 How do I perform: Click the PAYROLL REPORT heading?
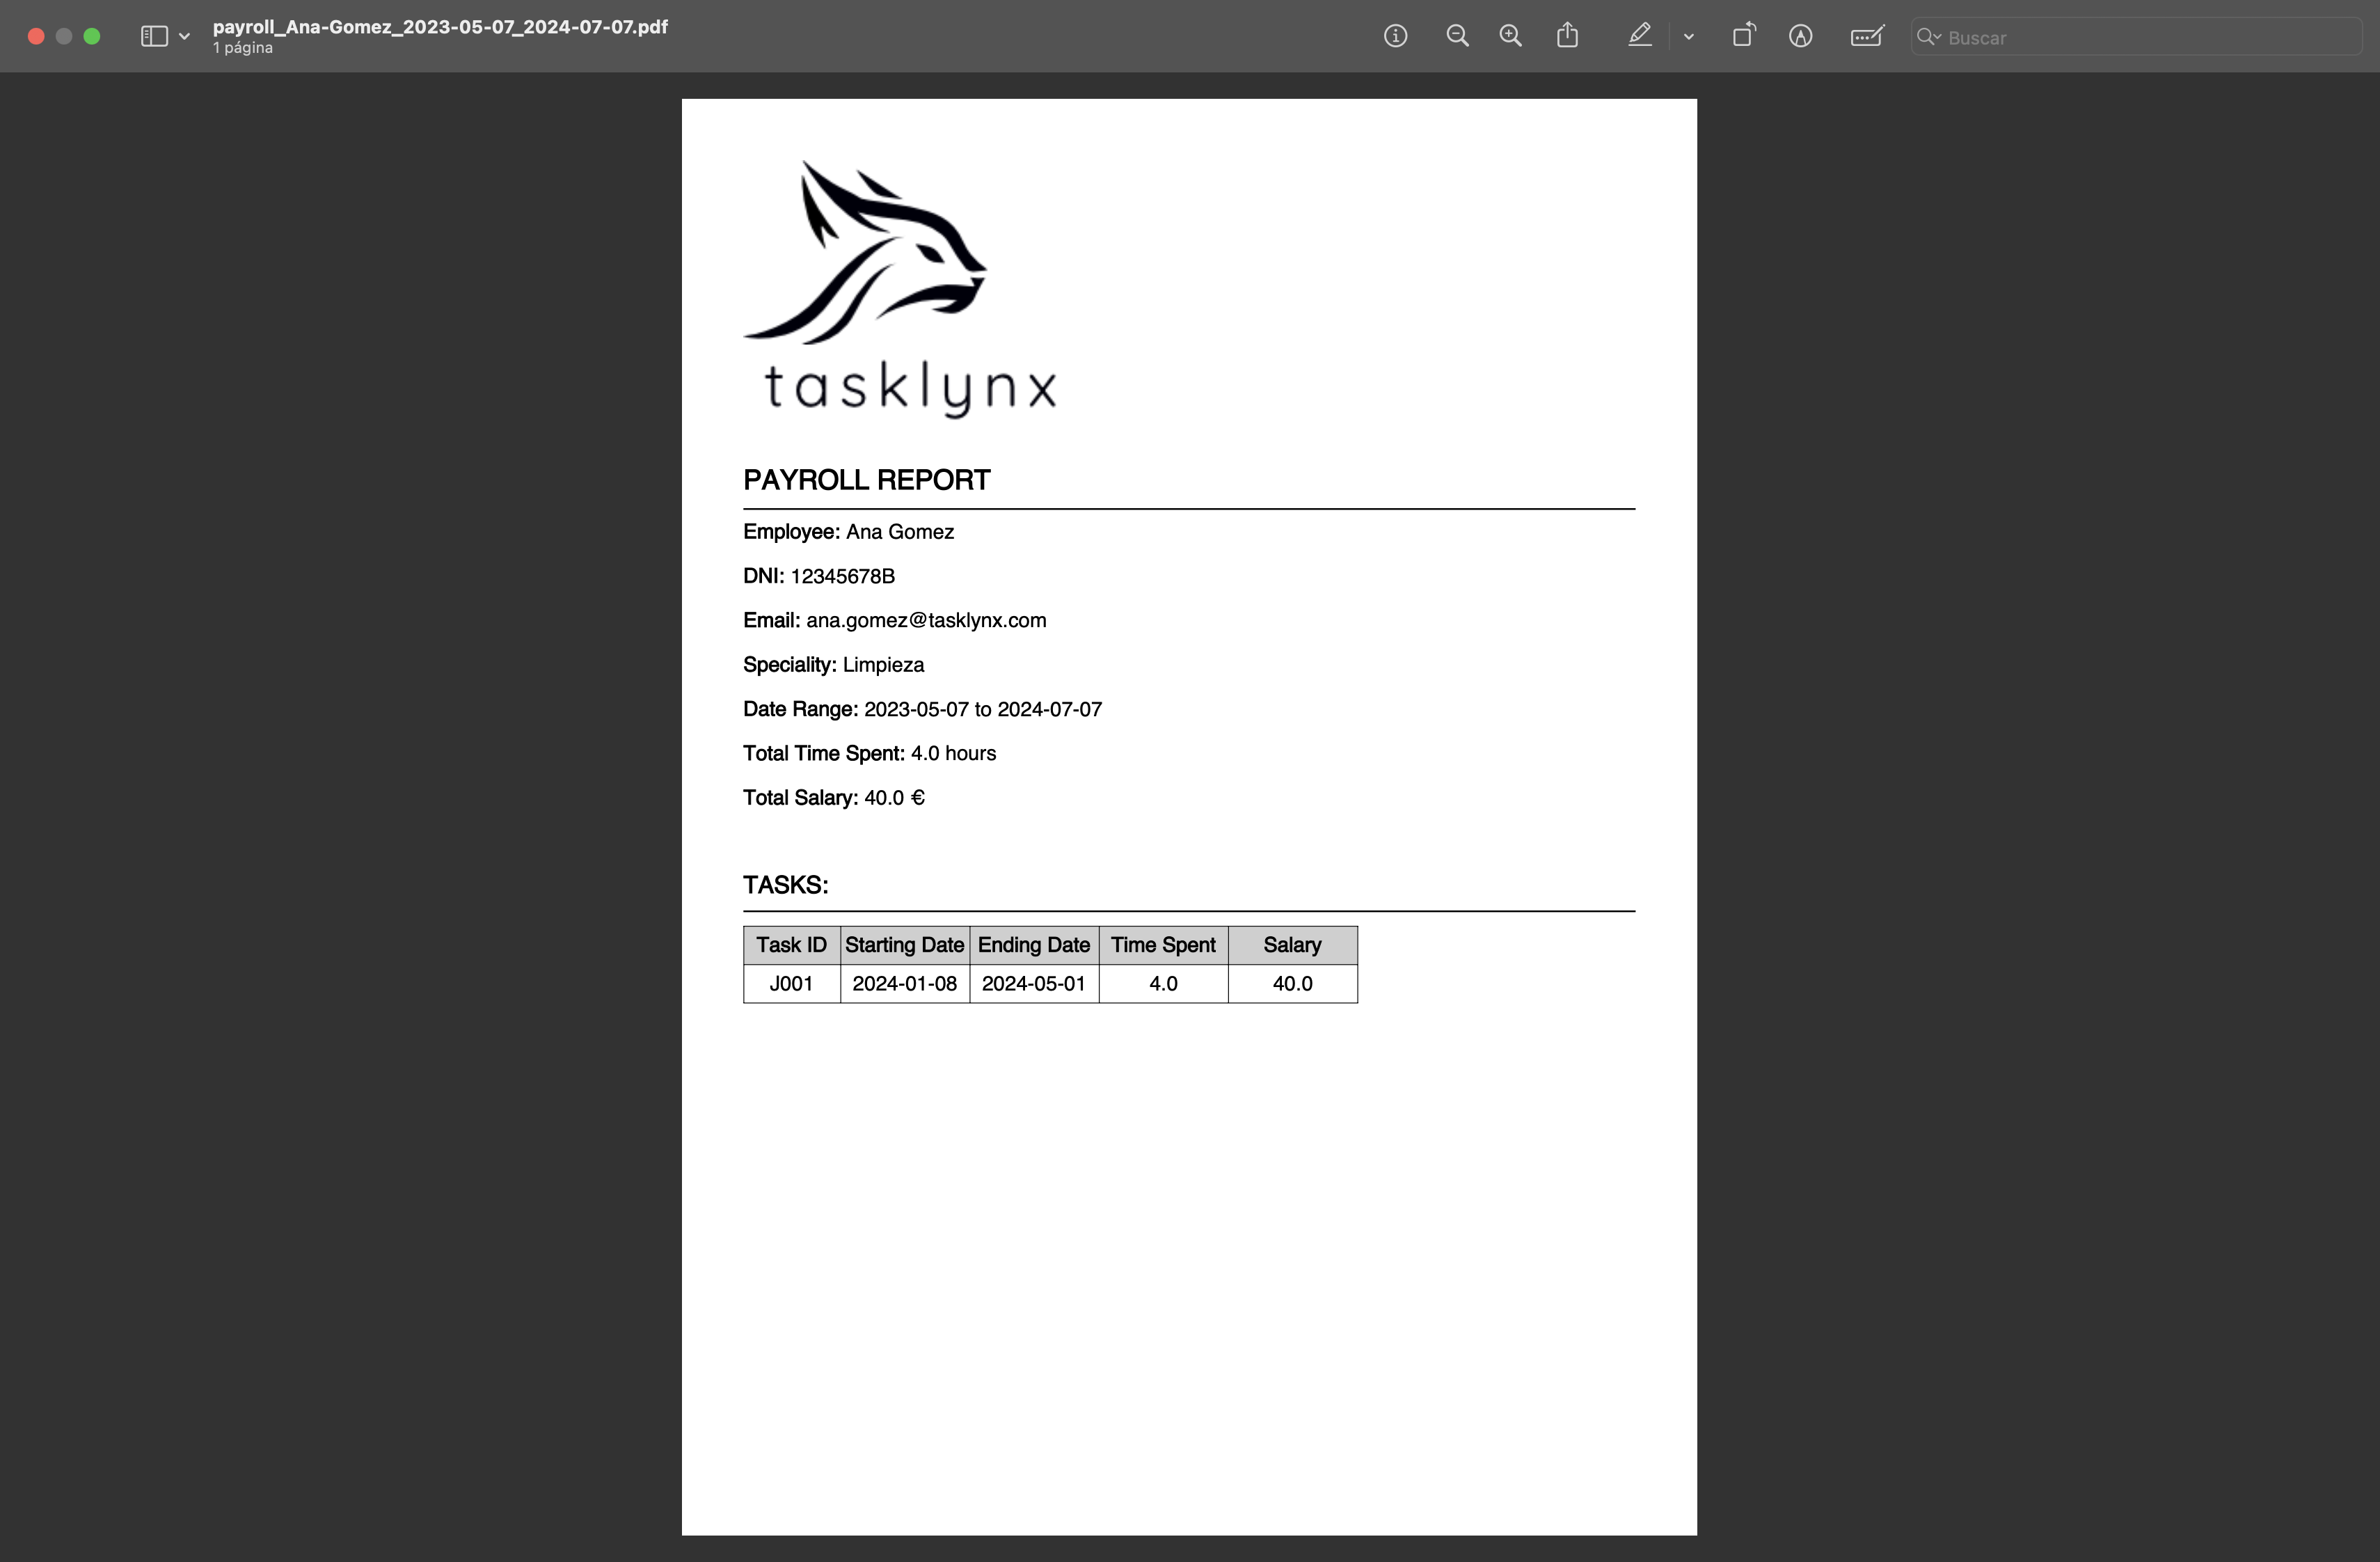pyautogui.click(x=866, y=480)
